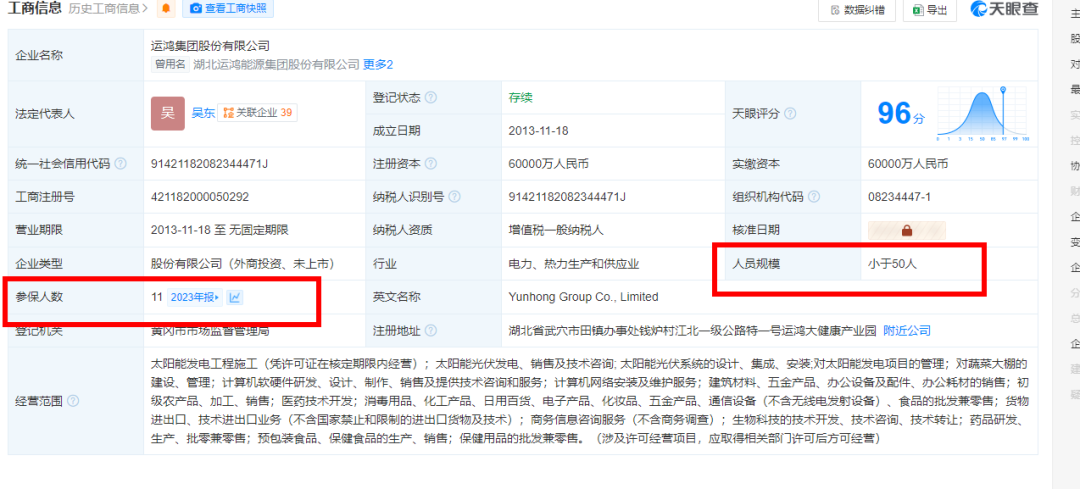The width and height of the screenshot is (1080, 489).
Task: Click the 数据纠错 button
Action: pyautogui.click(x=856, y=10)
